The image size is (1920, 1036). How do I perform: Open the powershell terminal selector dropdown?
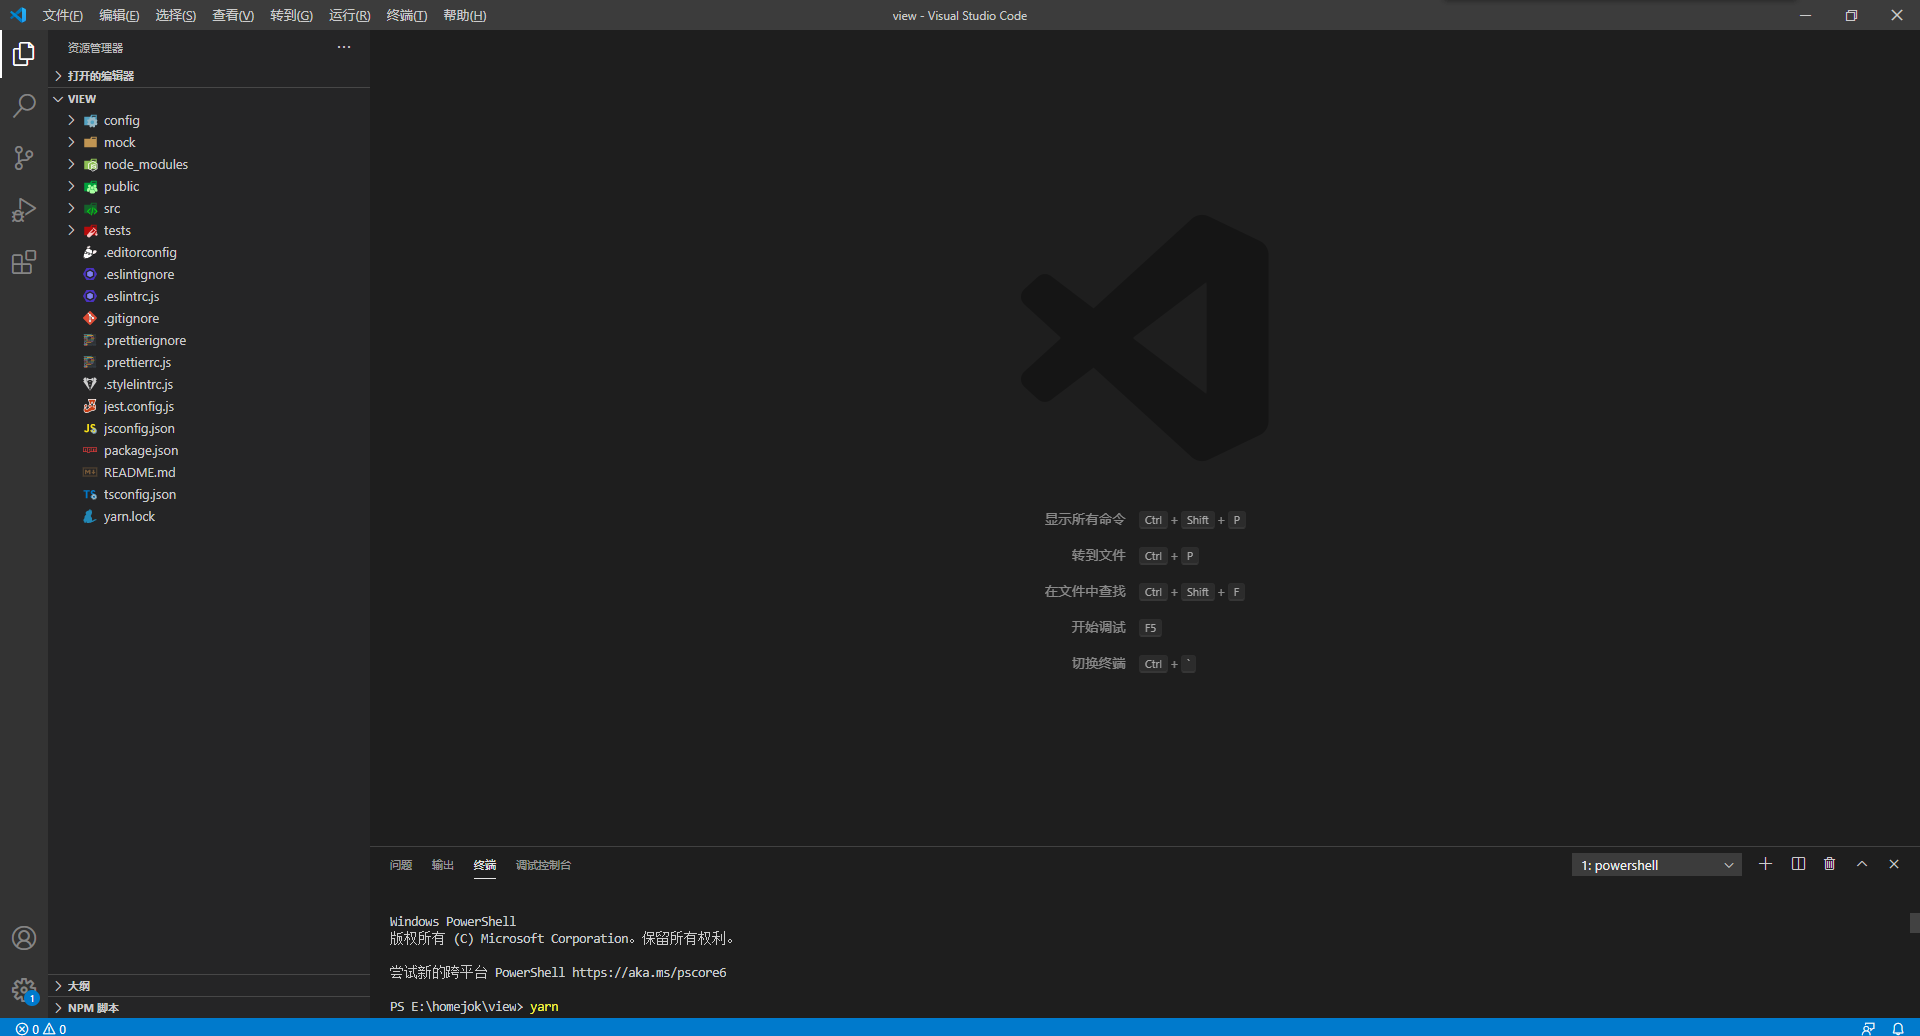[1656, 865]
